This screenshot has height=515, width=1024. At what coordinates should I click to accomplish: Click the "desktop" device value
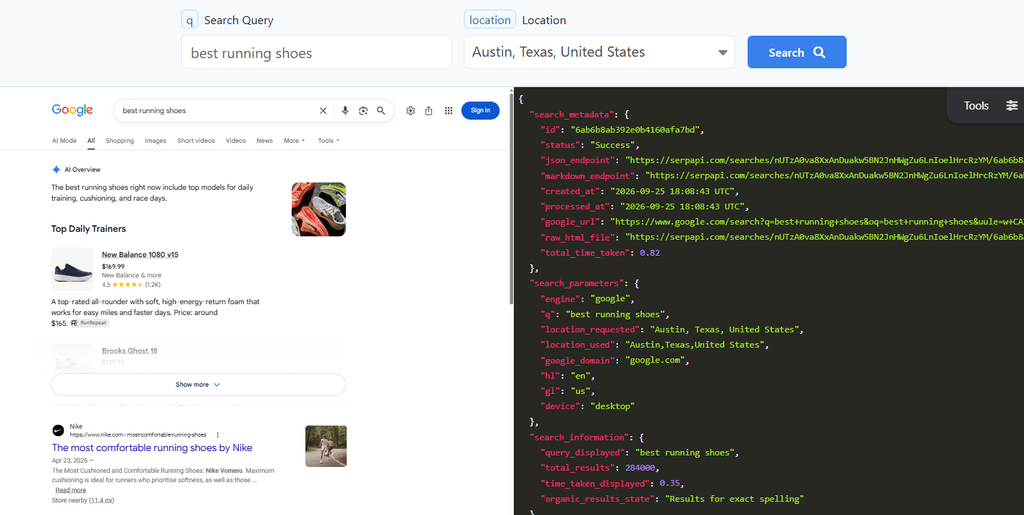[613, 407]
